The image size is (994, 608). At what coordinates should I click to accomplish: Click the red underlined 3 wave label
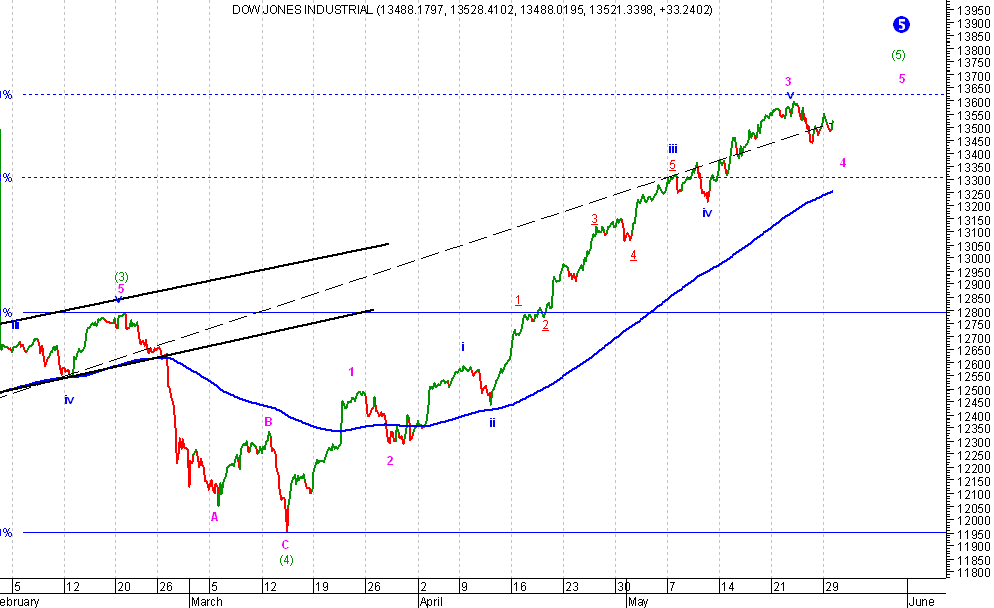(594, 219)
